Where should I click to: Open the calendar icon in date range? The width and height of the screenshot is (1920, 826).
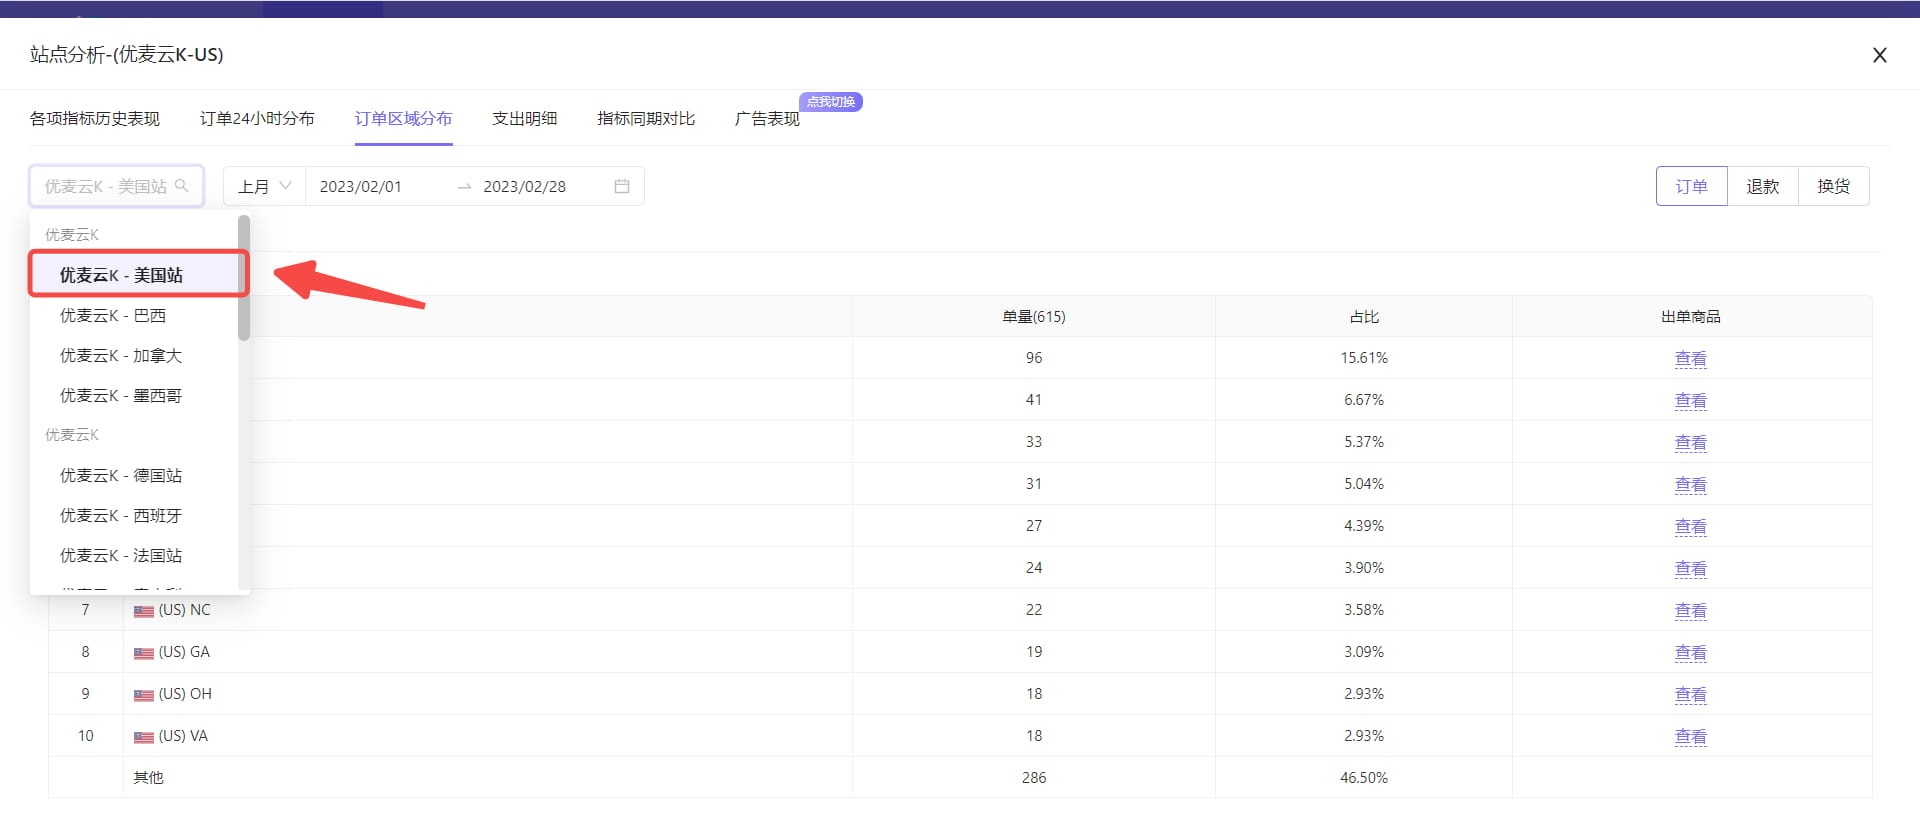coord(622,186)
